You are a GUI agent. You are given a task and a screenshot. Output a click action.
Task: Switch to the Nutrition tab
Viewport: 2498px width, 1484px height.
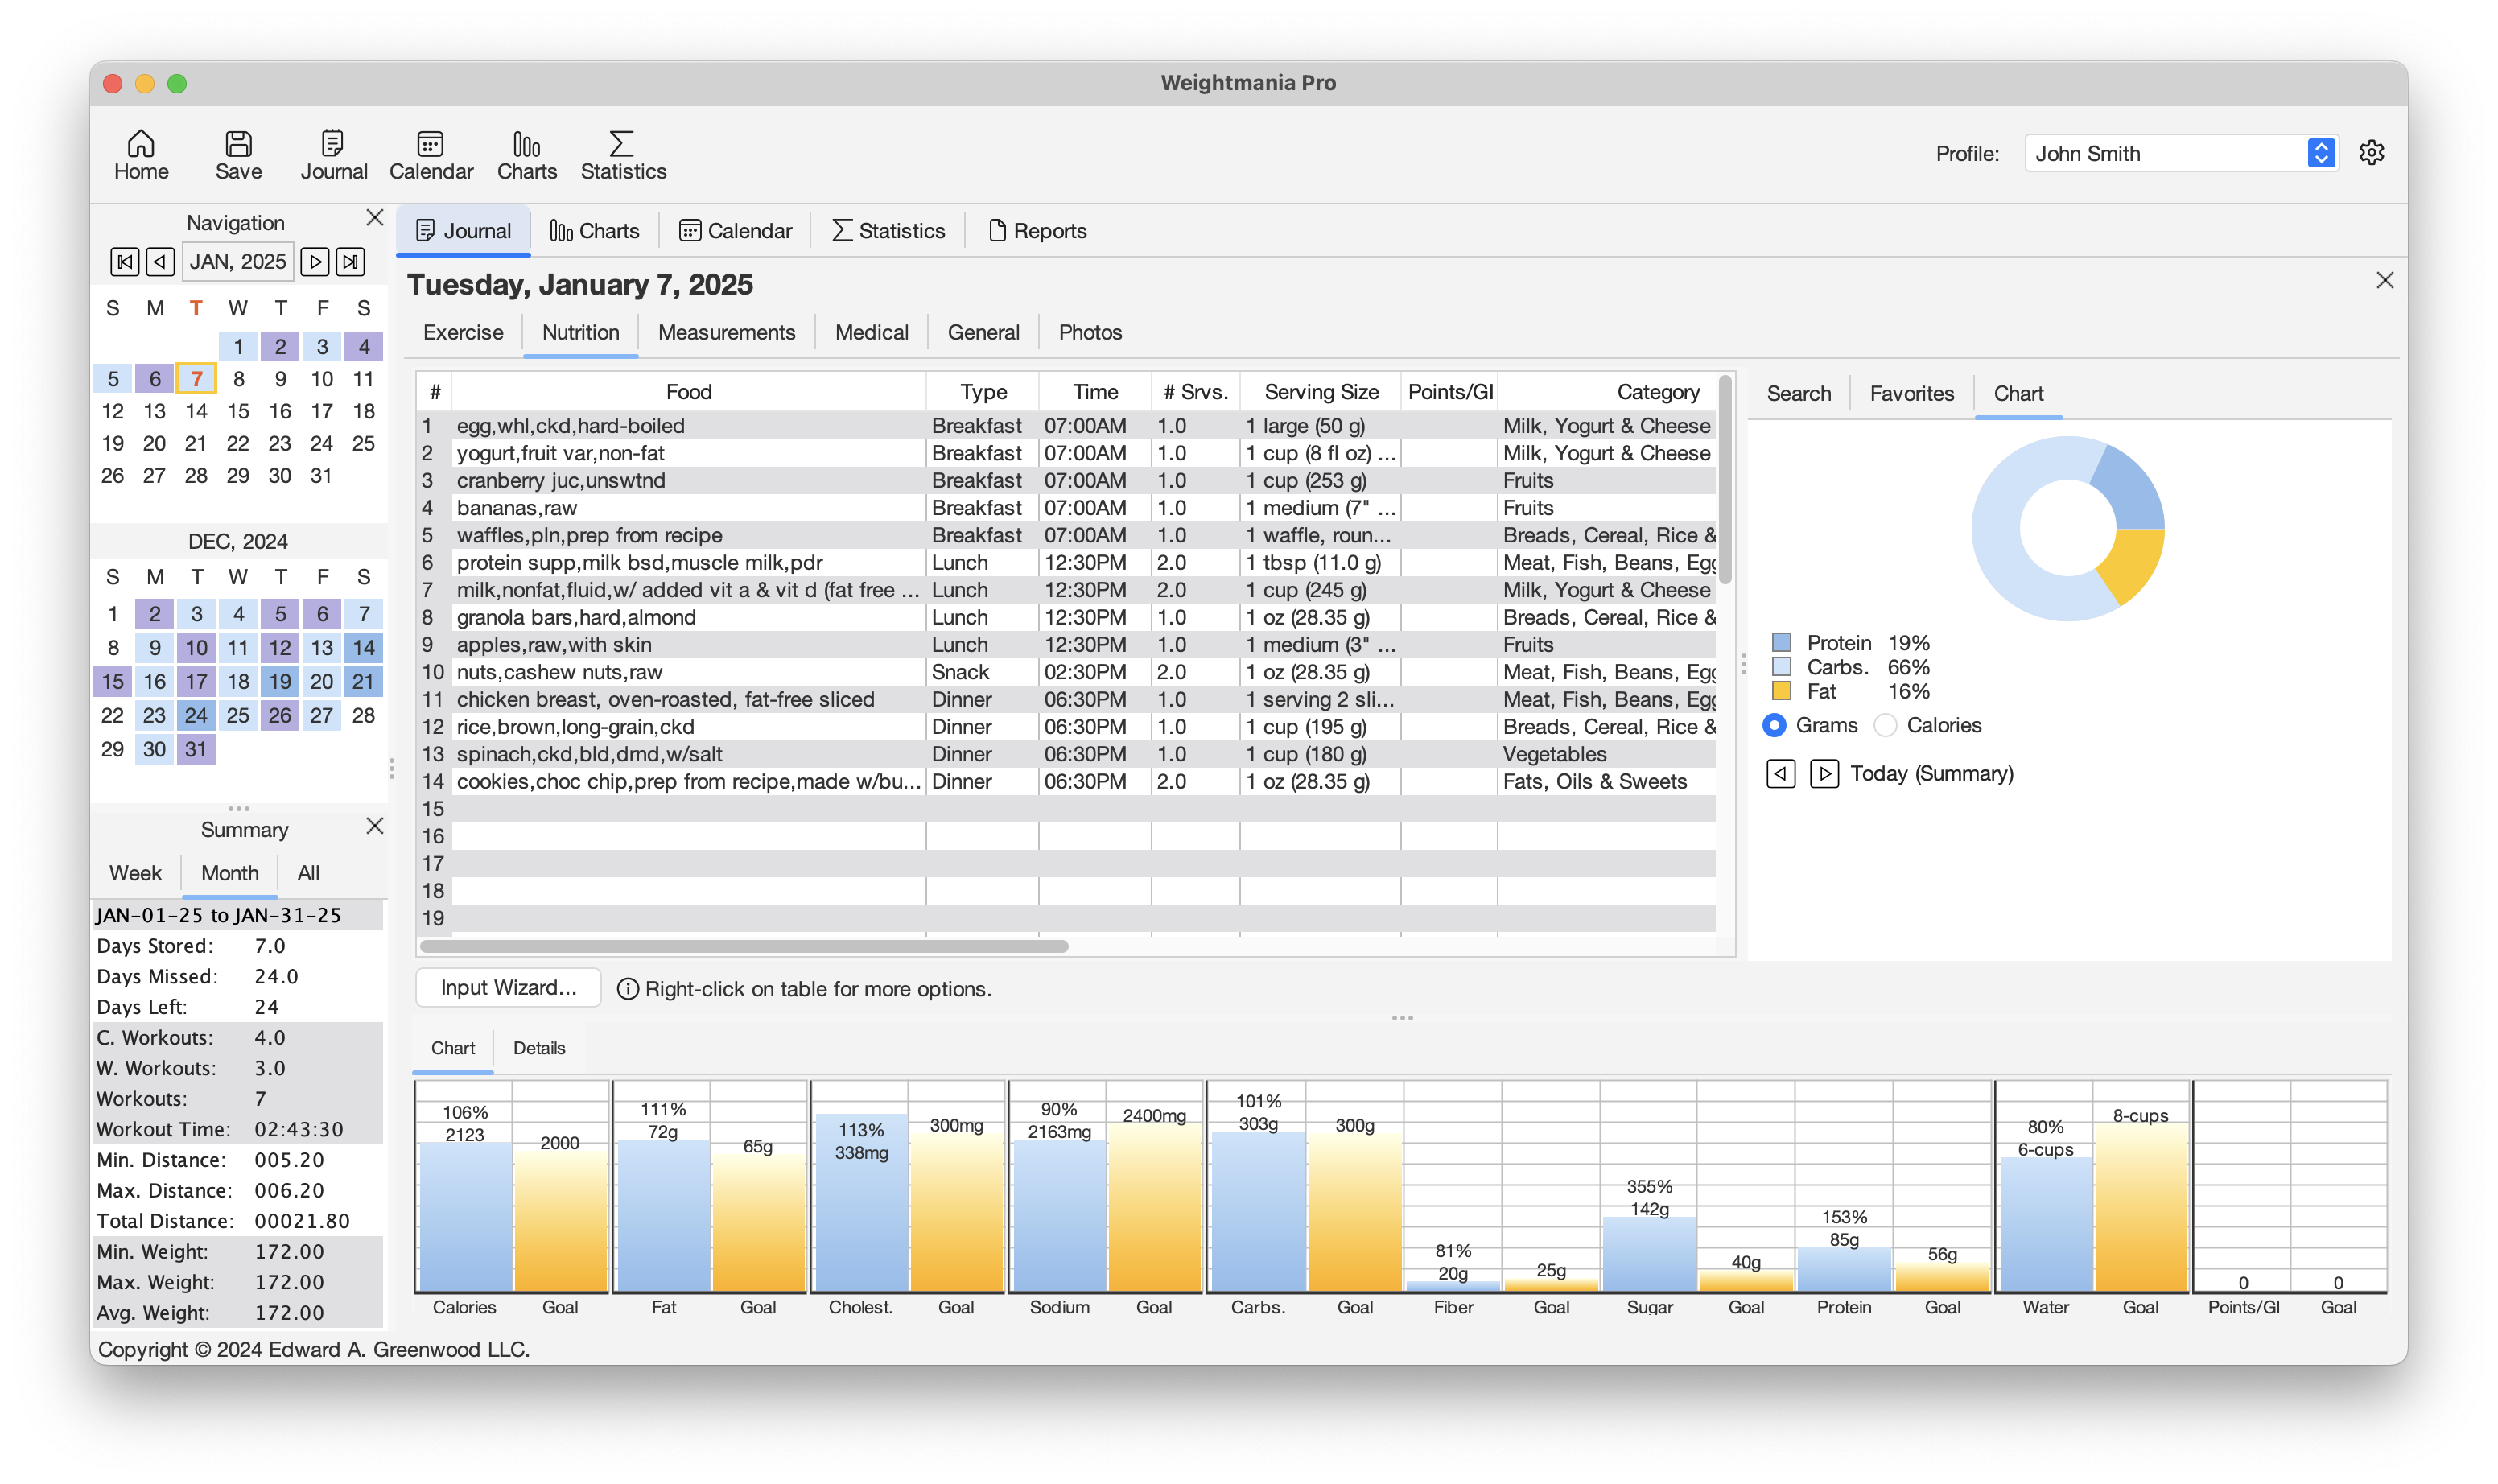click(x=579, y=332)
